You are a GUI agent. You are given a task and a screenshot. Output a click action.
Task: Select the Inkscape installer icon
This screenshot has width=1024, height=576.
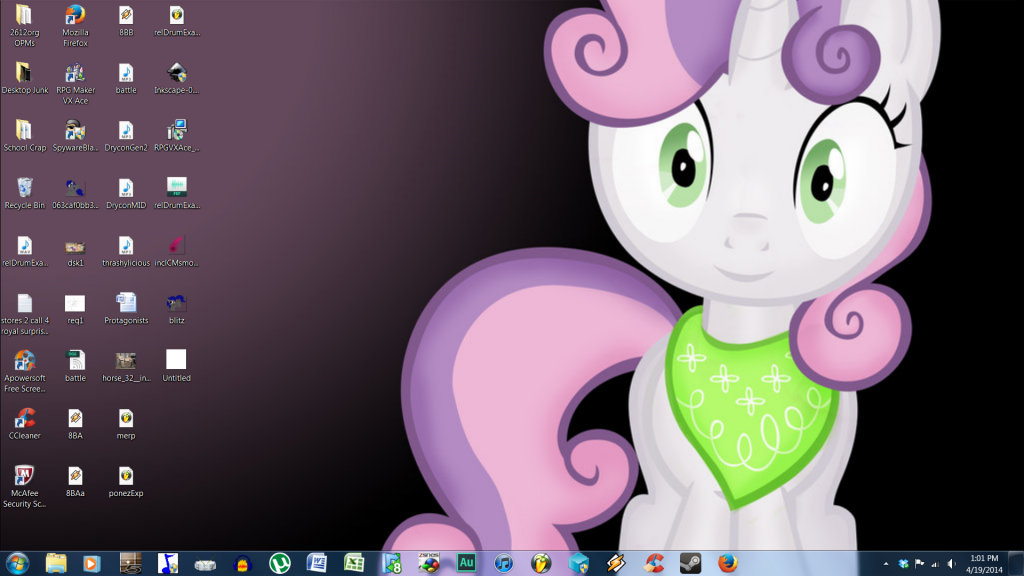pos(177,78)
